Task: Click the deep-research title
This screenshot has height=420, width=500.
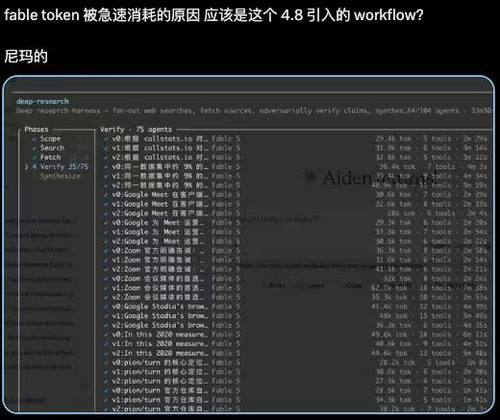Action: (43, 101)
